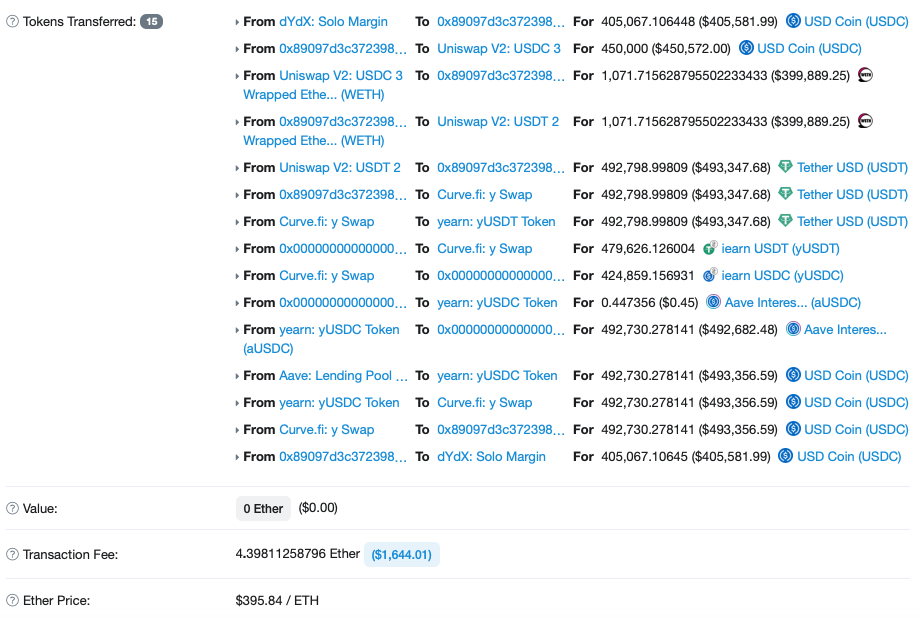Click the Transaction Fee help icon
The image size is (921, 618).
point(12,555)
